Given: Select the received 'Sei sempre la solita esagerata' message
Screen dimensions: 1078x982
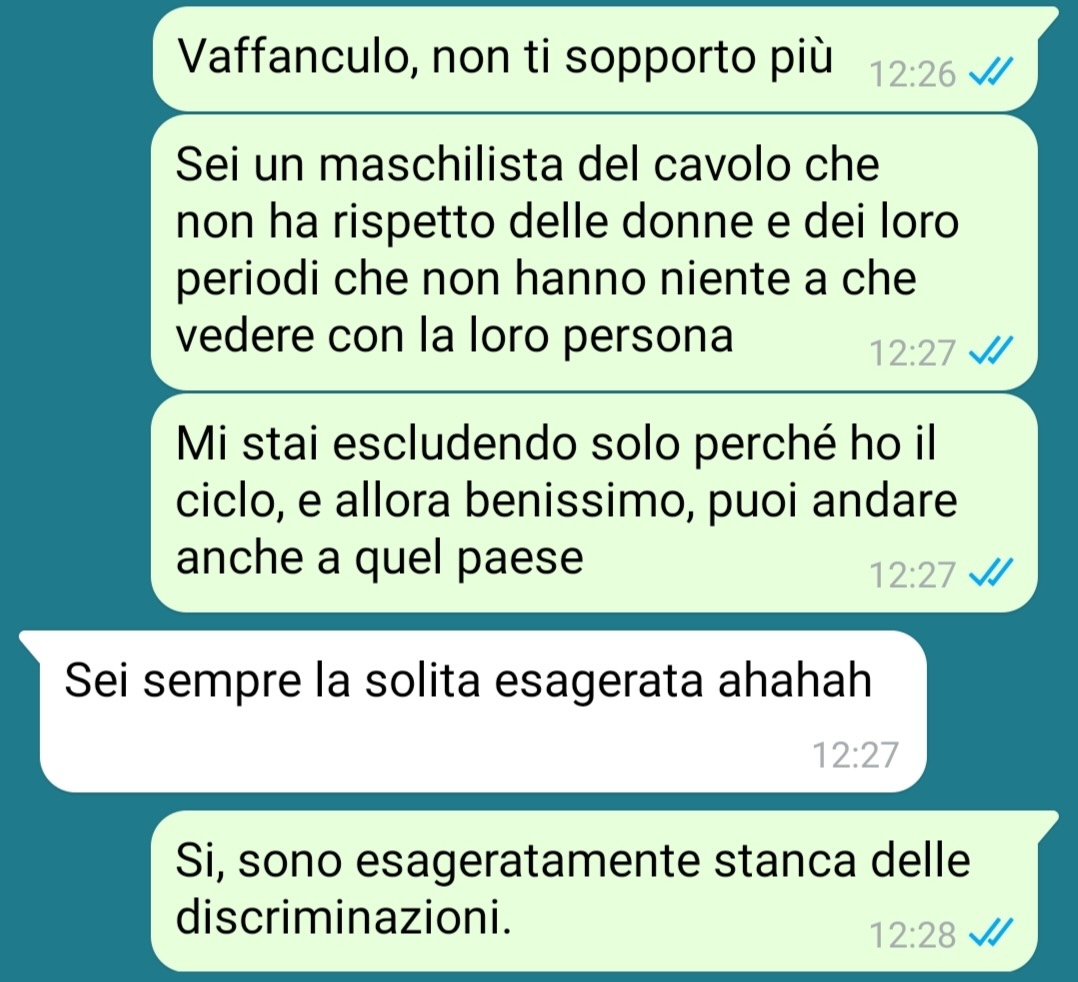Looking at the screenshot, I should pyautogui.click(x=474, y=711).
